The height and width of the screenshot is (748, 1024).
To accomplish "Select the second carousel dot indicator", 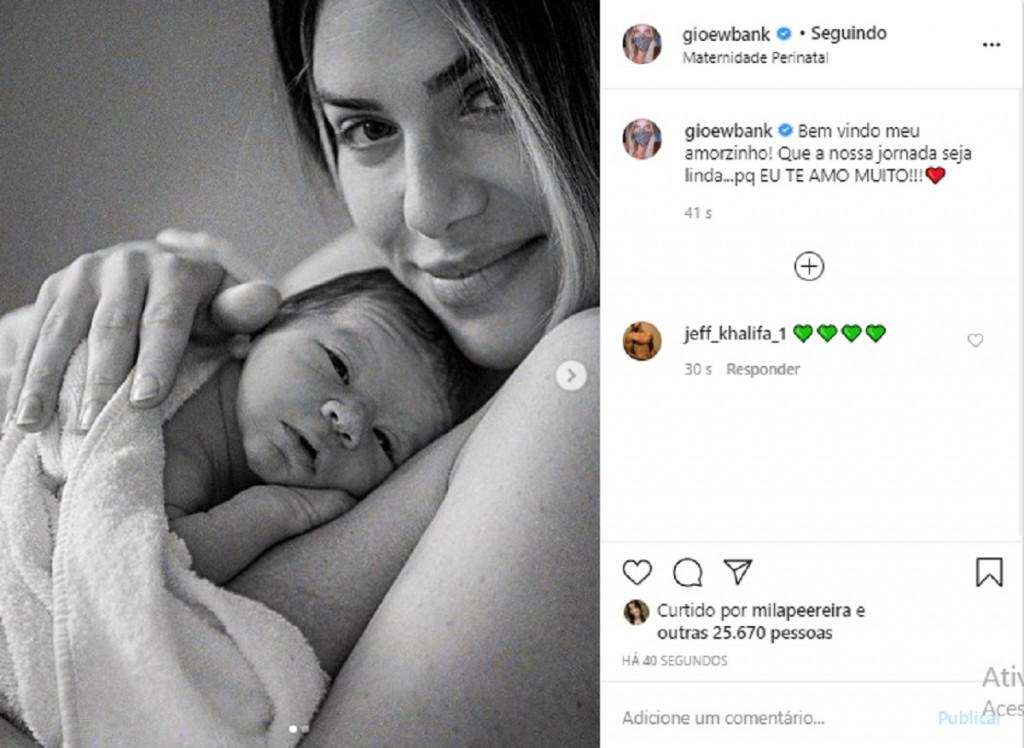I will point(305,729).
